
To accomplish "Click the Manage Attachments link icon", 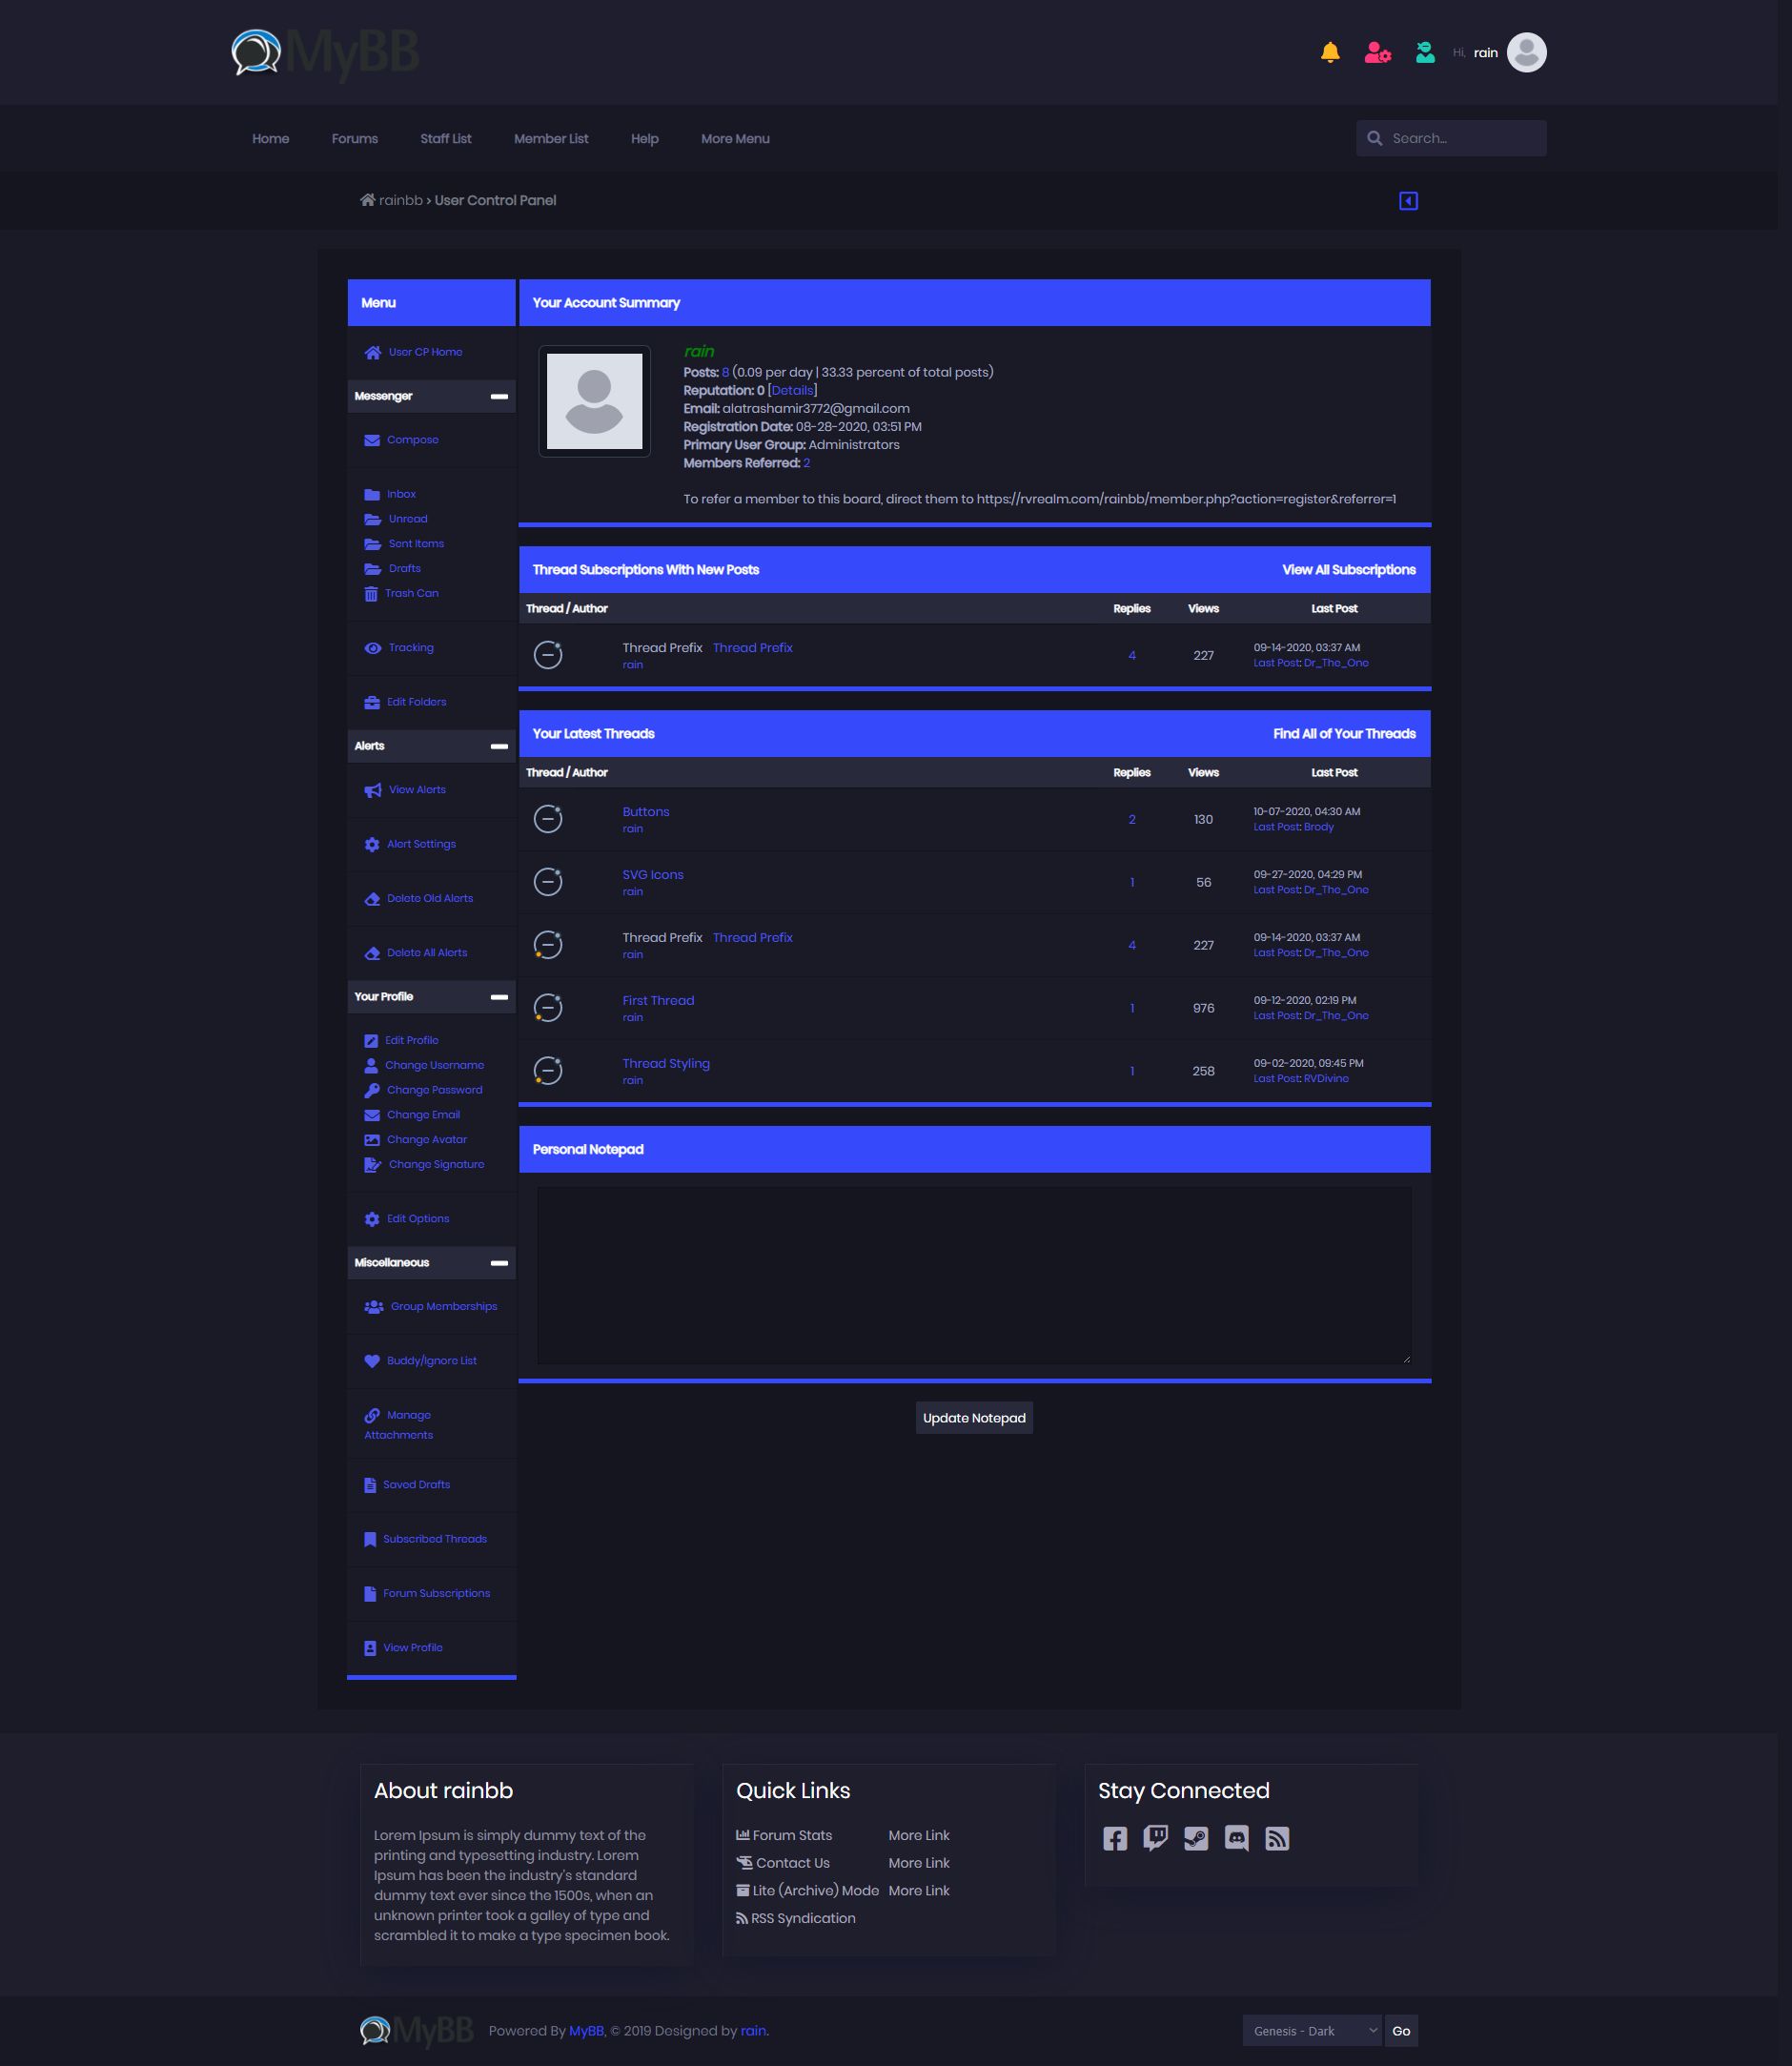I will click(372, 1415).
